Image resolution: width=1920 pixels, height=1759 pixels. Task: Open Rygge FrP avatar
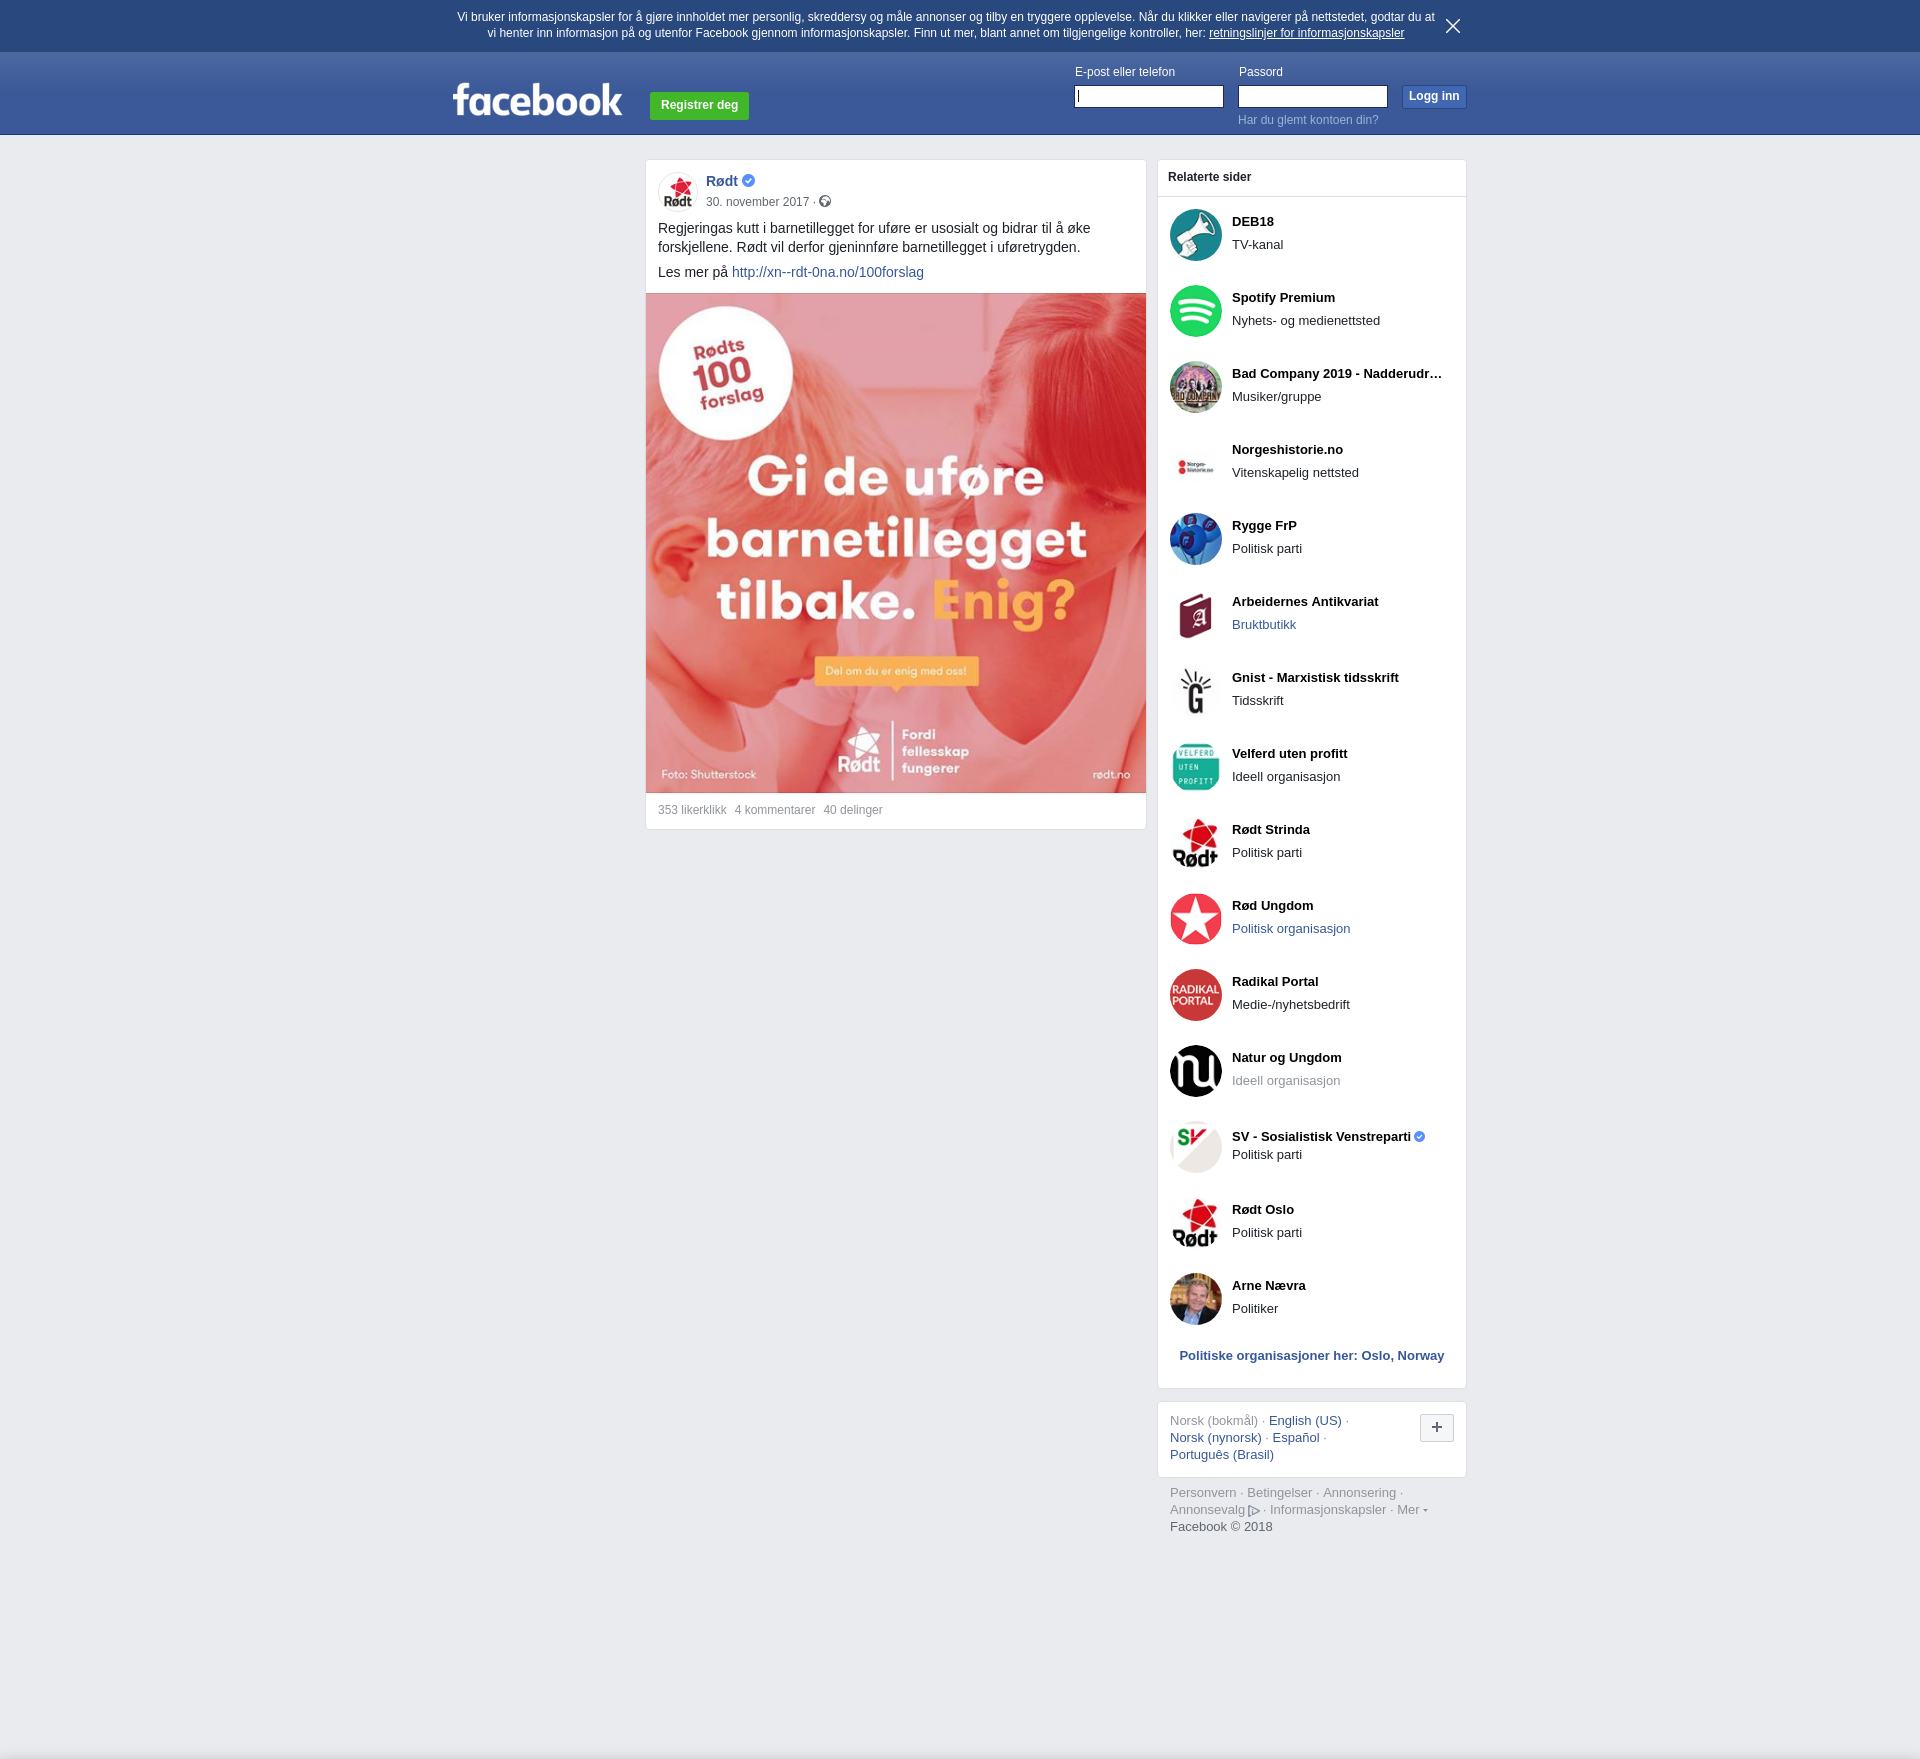tap(1196, 539)
